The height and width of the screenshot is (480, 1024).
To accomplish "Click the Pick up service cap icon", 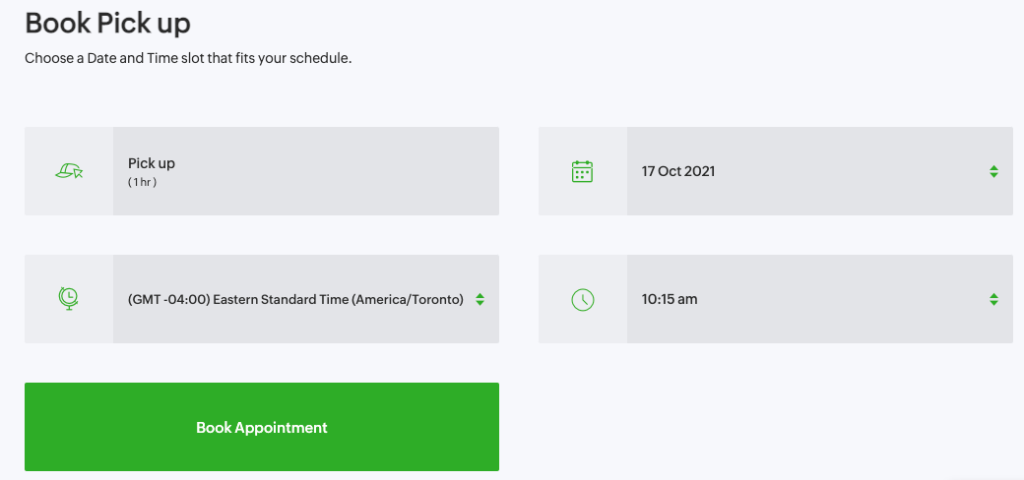I will point(69,172).
